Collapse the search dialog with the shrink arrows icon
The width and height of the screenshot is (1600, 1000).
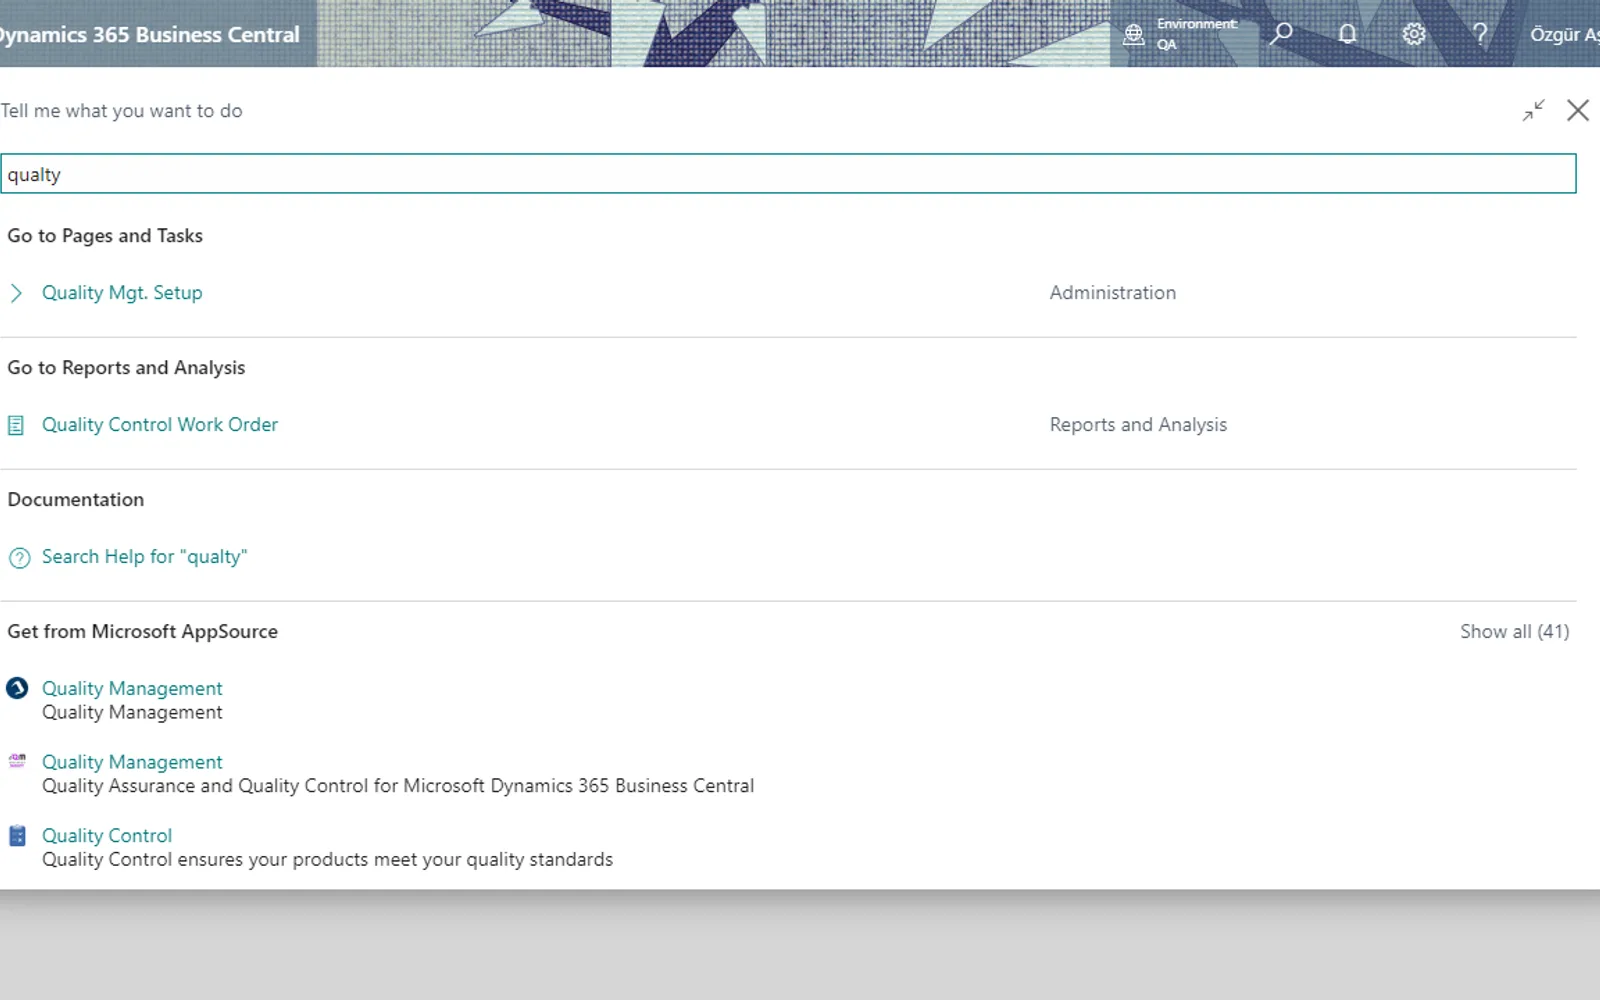point(1534,110)
